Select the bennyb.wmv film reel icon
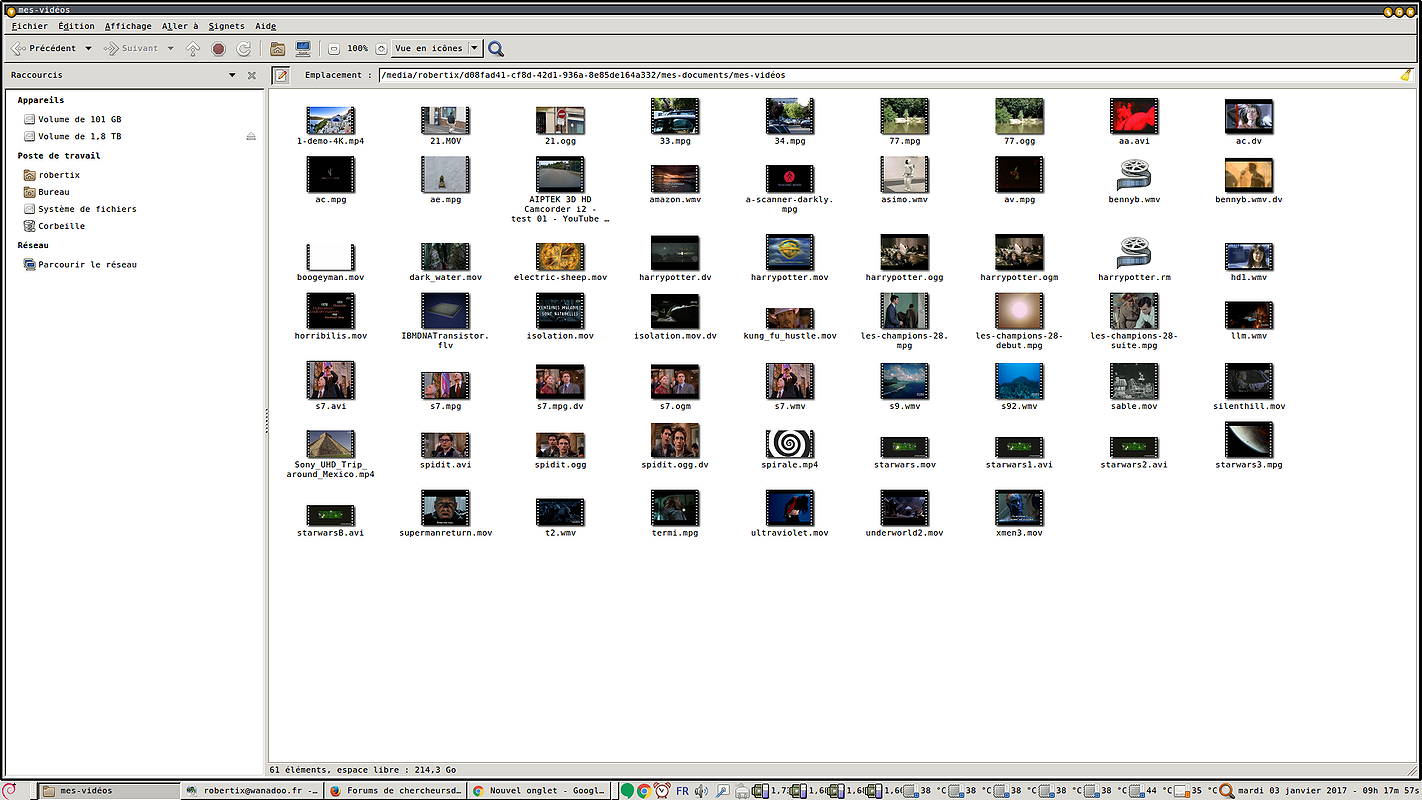Screen dimensions: 1422x800 (x=1134, y=175)
